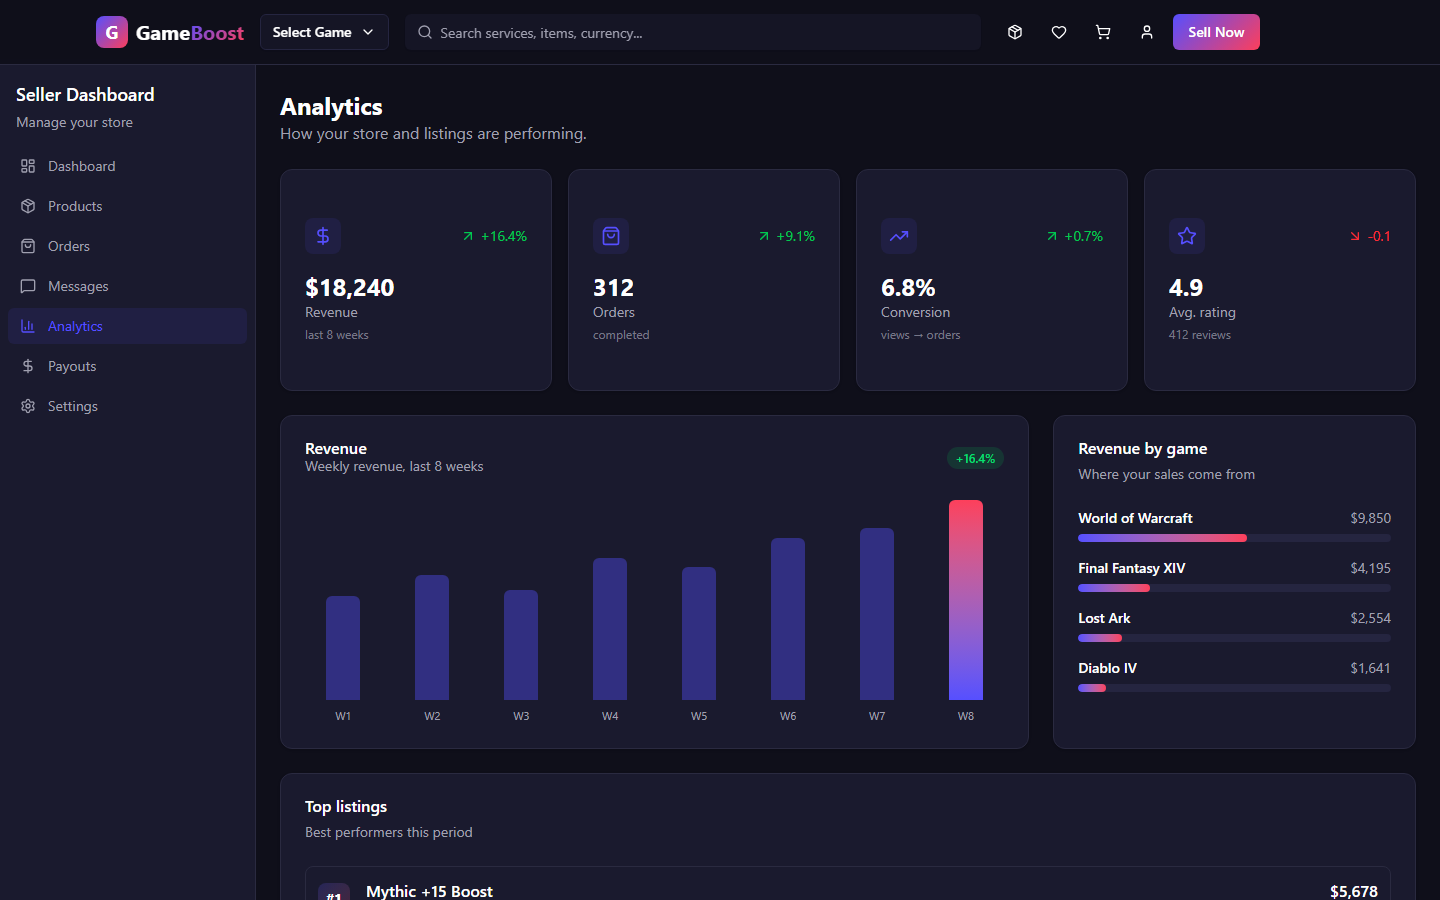Image resolution: width=1440 pixels, height=900 pixels.
Task: Click the search magnifier icon
Action: [x=425, y=32]
